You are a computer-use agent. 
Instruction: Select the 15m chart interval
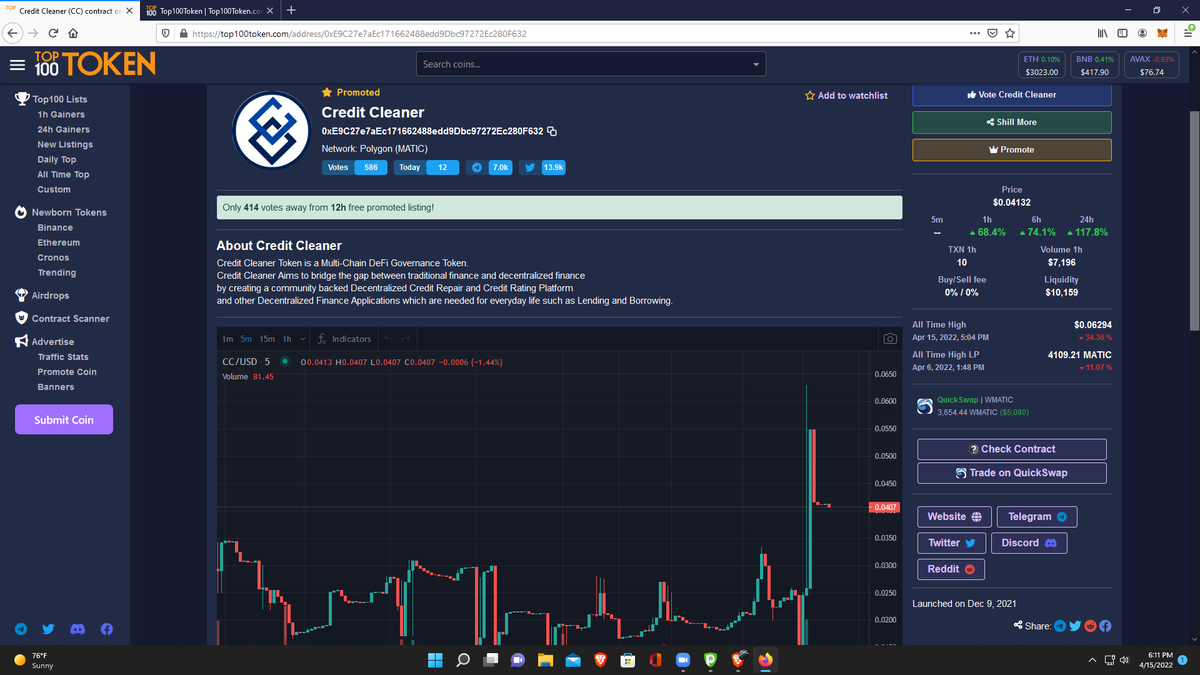[x=267, y=339]
